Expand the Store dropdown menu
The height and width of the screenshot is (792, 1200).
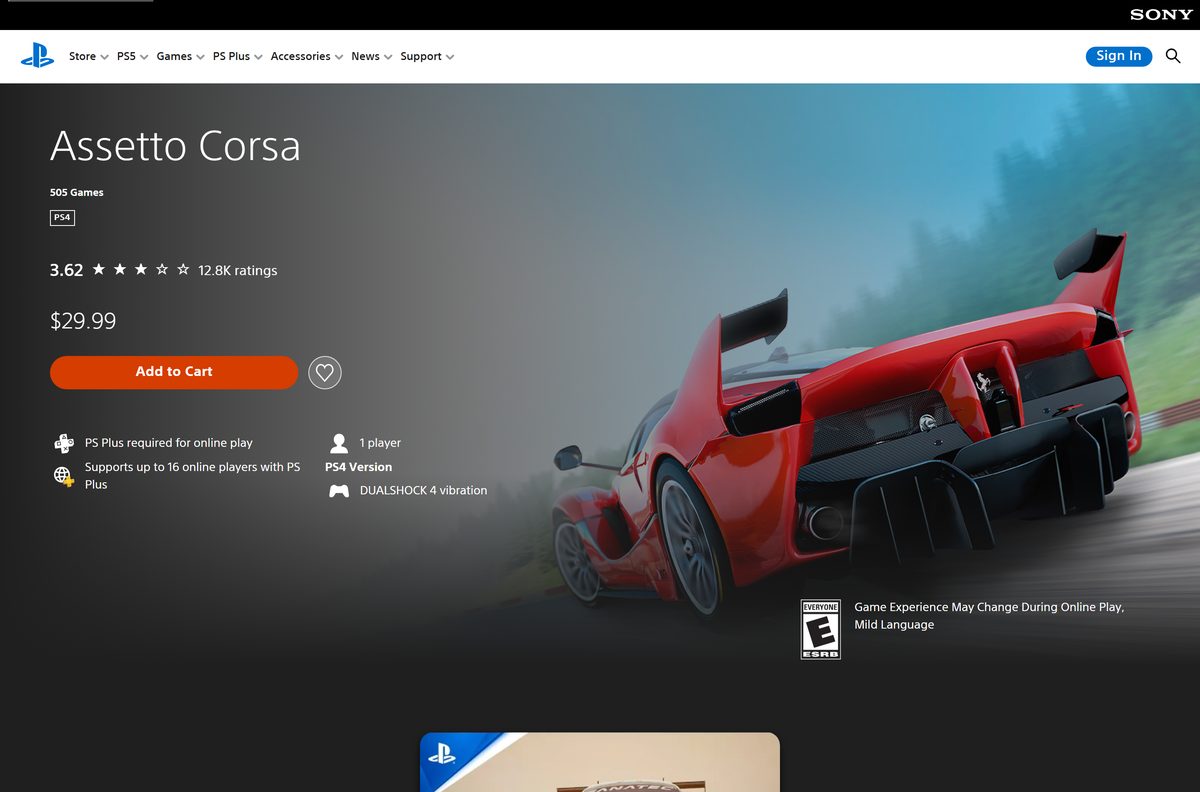88,57
